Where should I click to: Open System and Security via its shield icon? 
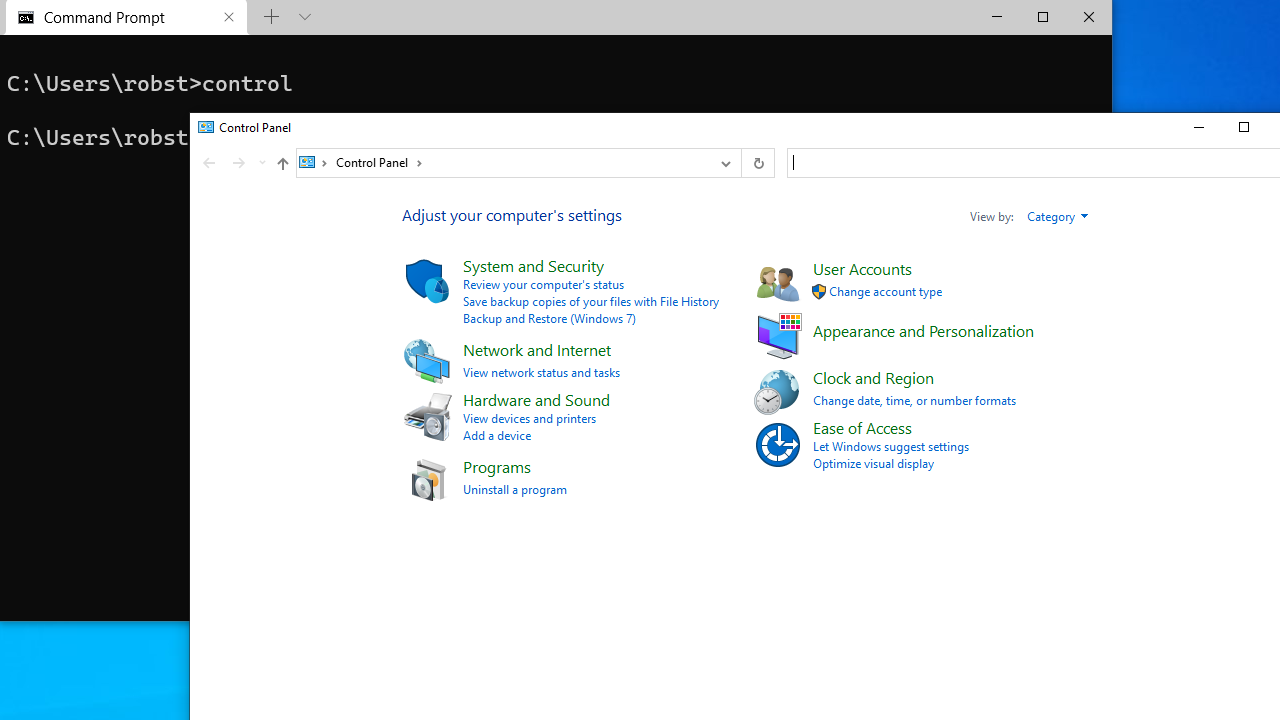coord(426,280)
